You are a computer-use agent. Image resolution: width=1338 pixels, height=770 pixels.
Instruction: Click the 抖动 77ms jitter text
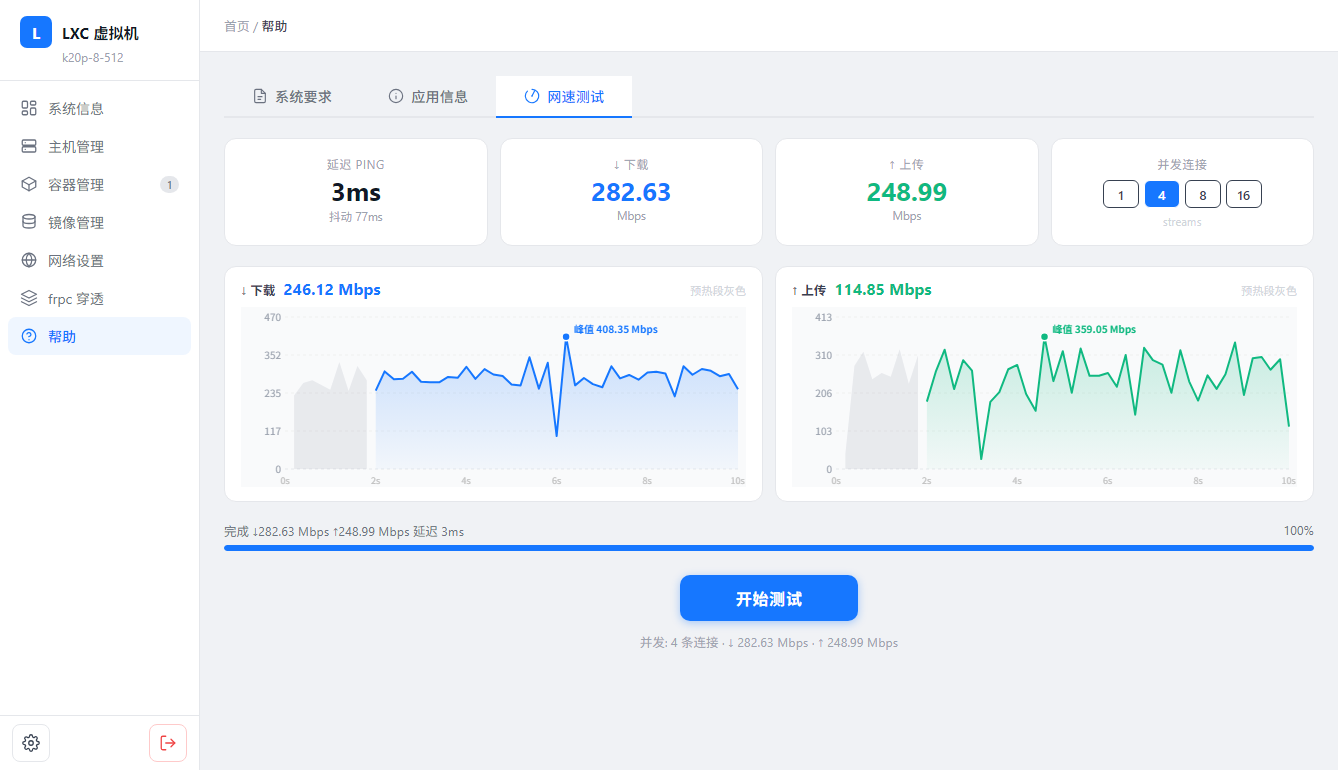(356, 217)
